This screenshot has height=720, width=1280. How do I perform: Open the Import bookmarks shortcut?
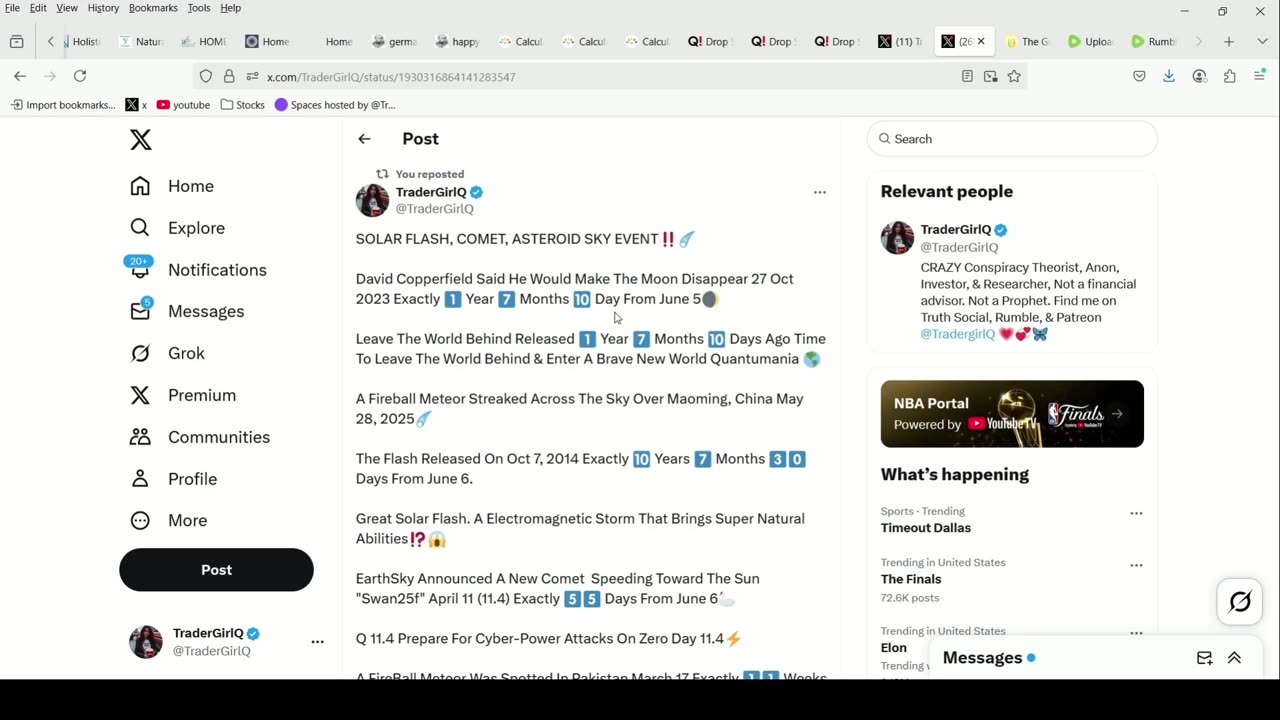pyautogui.click(x=62, y=105)
